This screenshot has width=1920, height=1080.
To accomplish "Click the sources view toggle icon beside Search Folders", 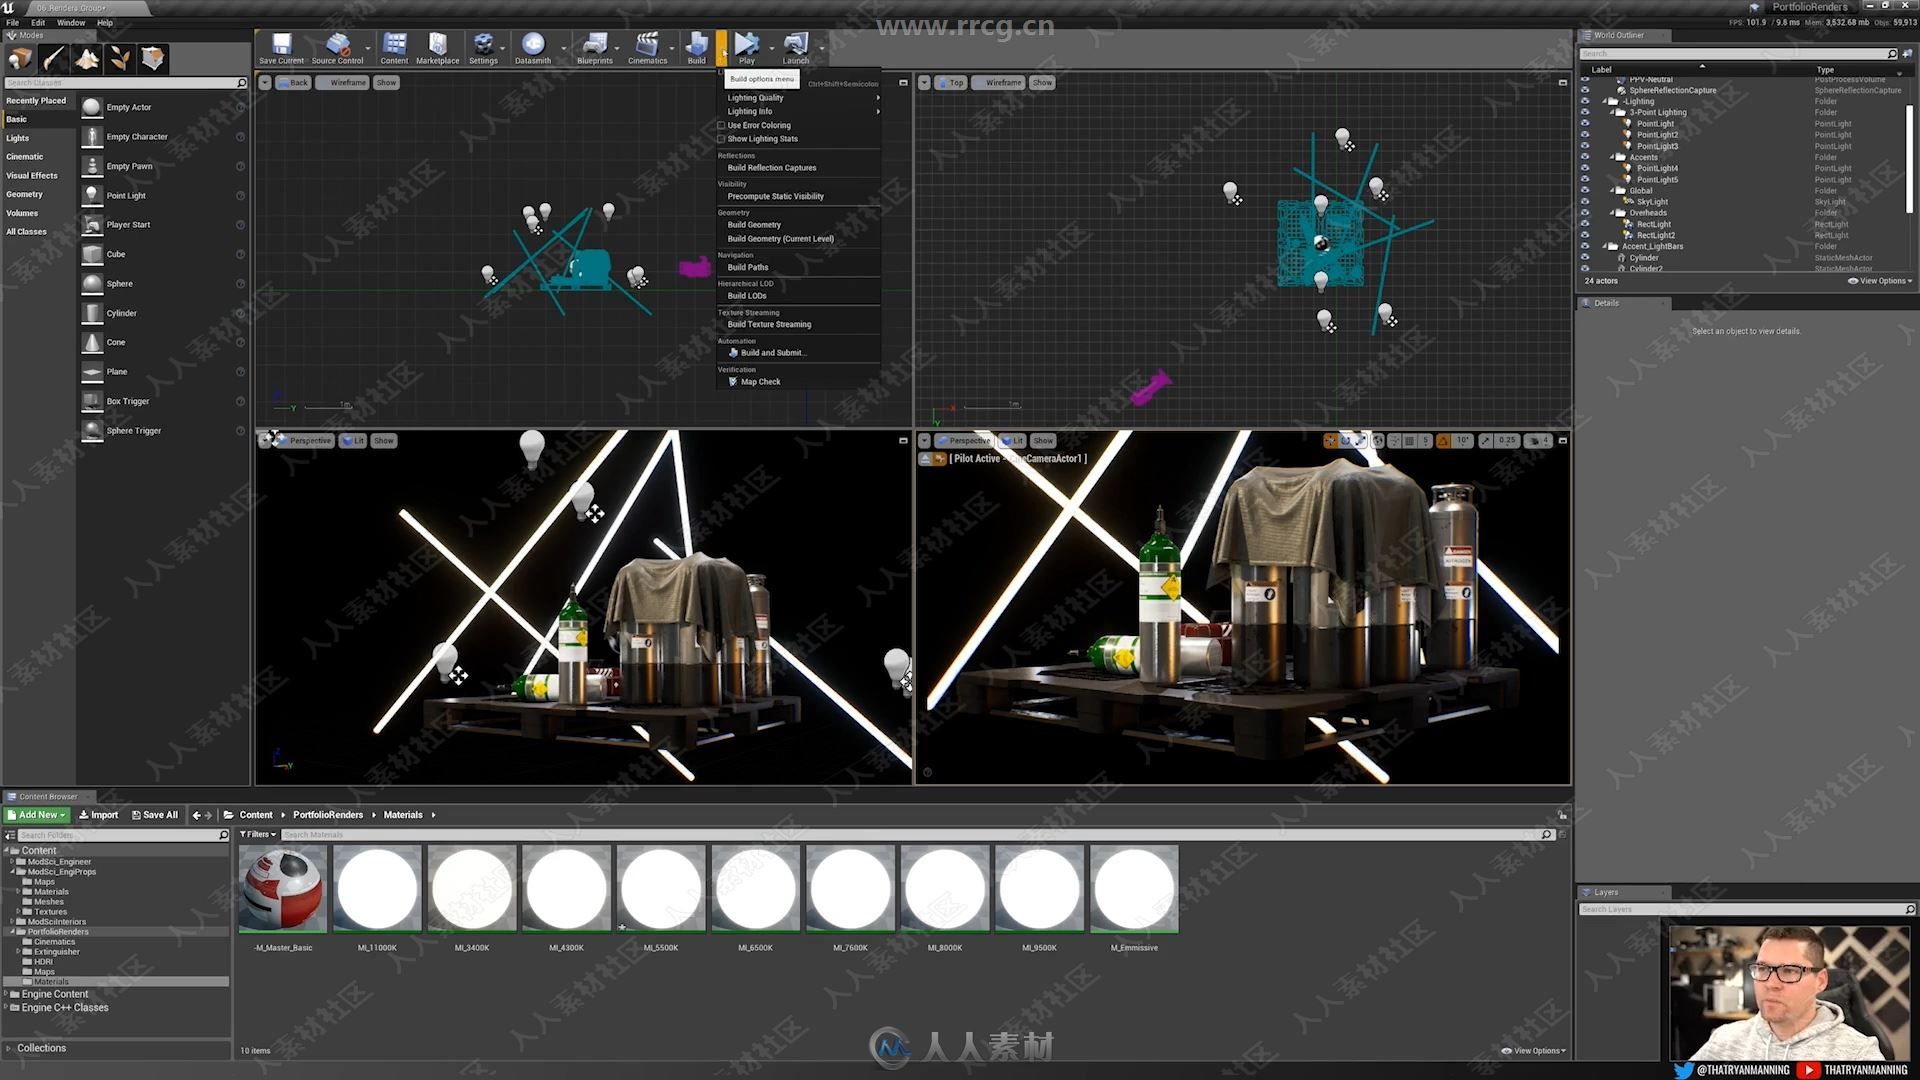I will 10,835.
